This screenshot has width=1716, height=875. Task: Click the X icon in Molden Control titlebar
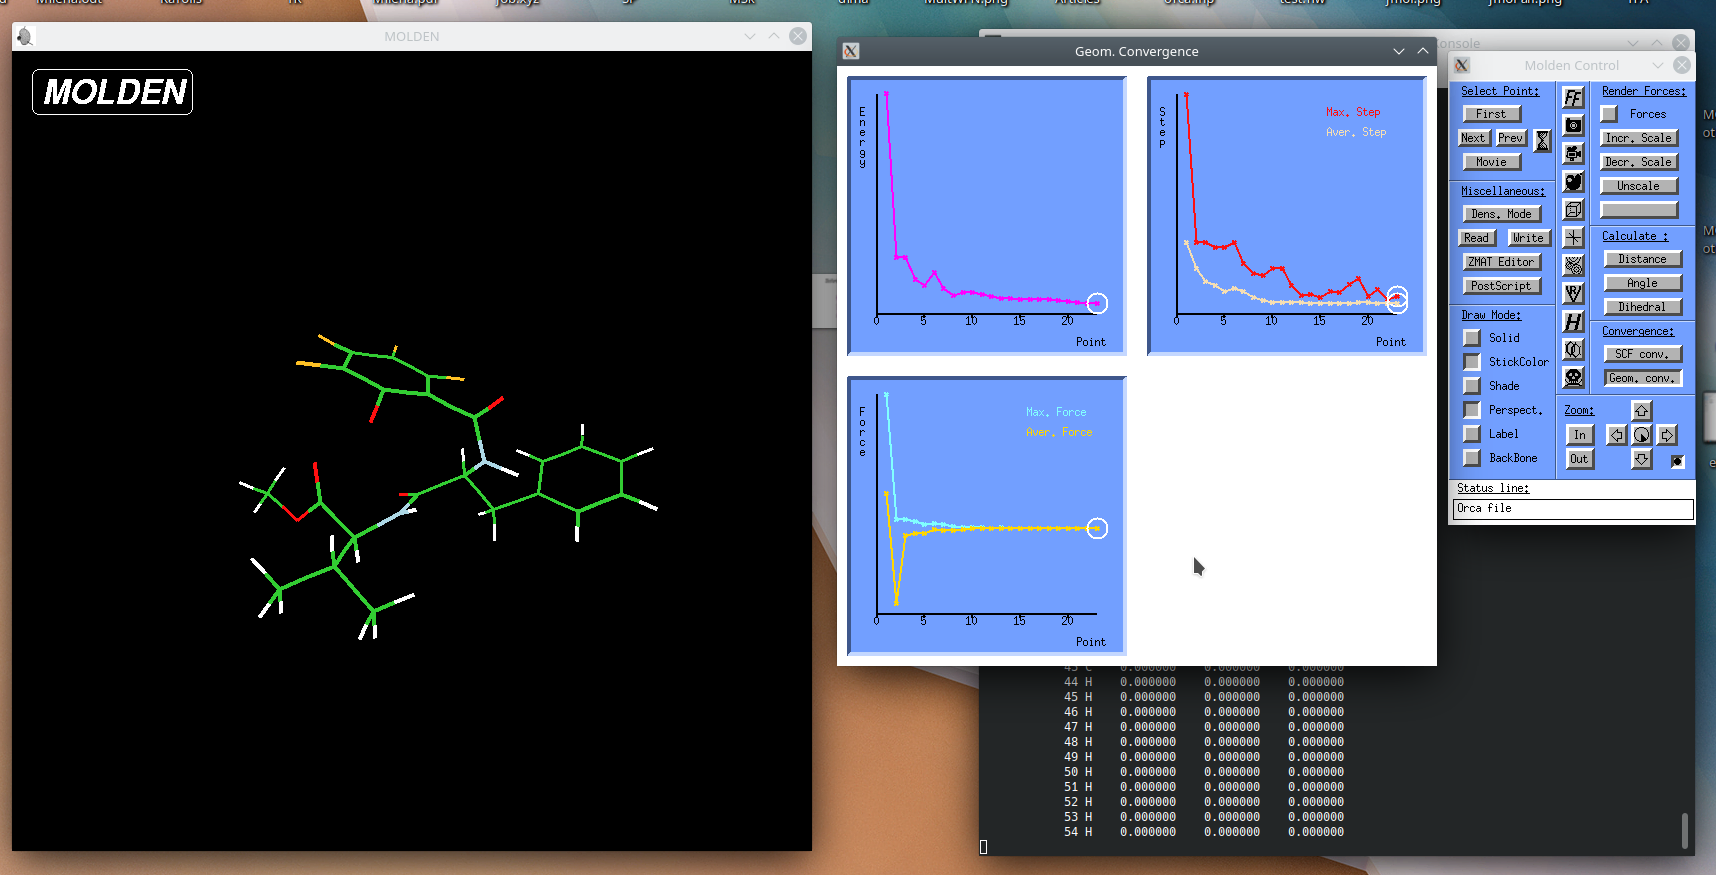(1462, 65)
